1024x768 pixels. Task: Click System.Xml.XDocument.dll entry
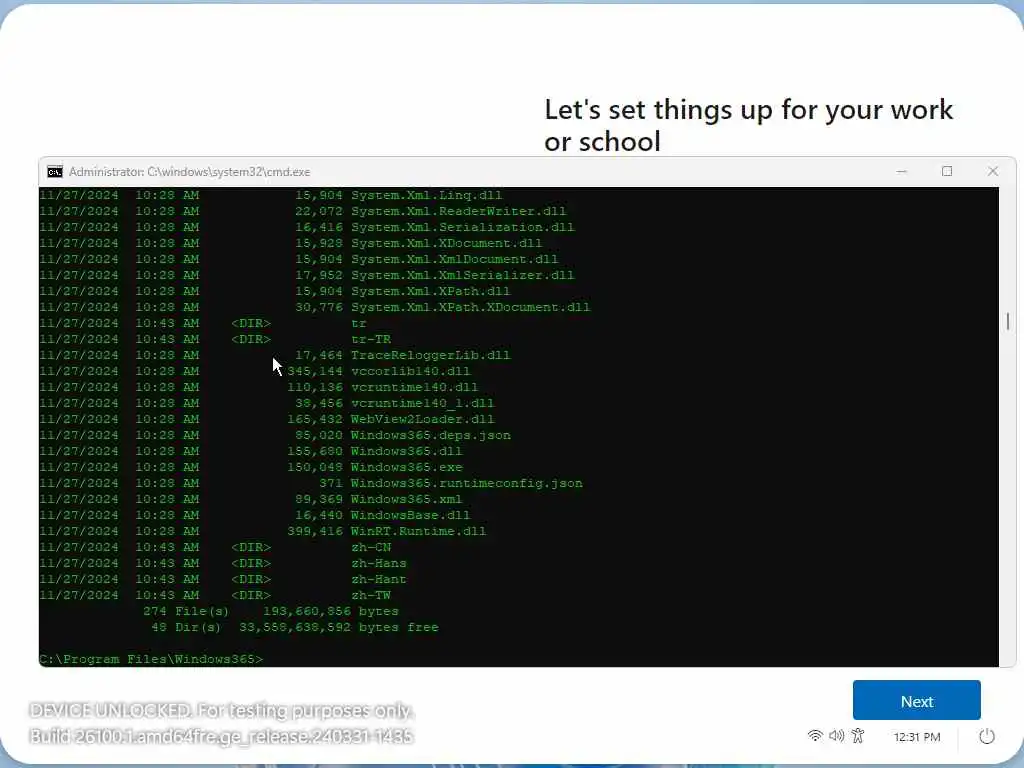coord(446,243)
